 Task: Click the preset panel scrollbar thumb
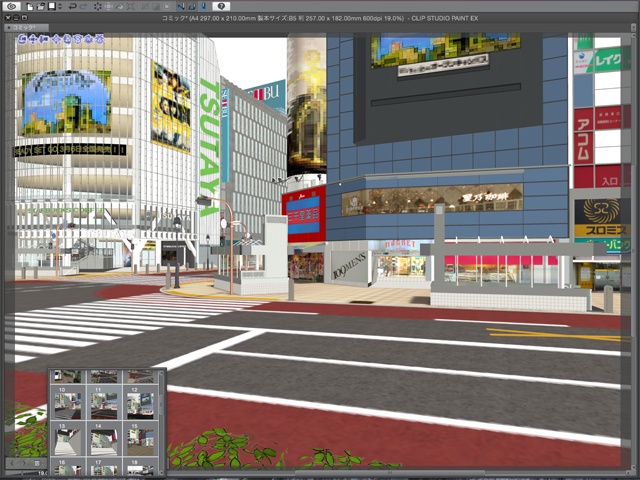point(162,403)
